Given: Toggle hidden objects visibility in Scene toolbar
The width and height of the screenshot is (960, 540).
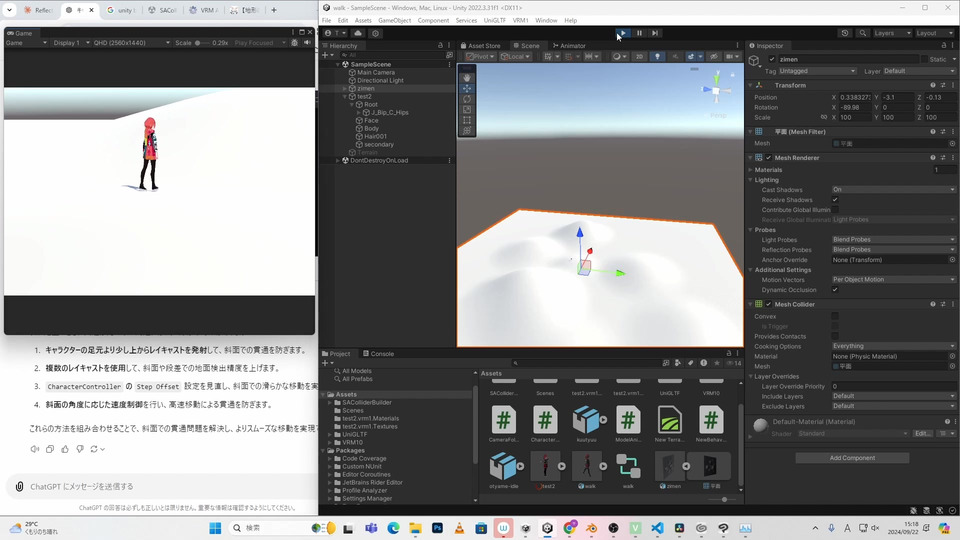Looking at the screenshot, I should point(713,56).
